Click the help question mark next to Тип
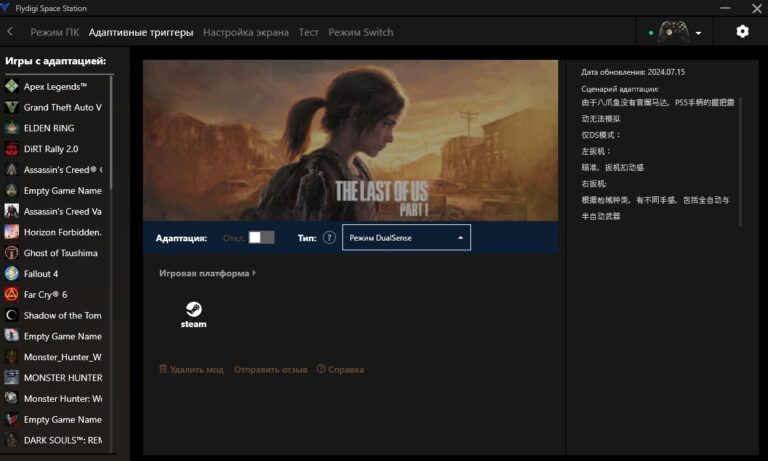Viewport: 768px width, 461px height. [x=329, y=238]
